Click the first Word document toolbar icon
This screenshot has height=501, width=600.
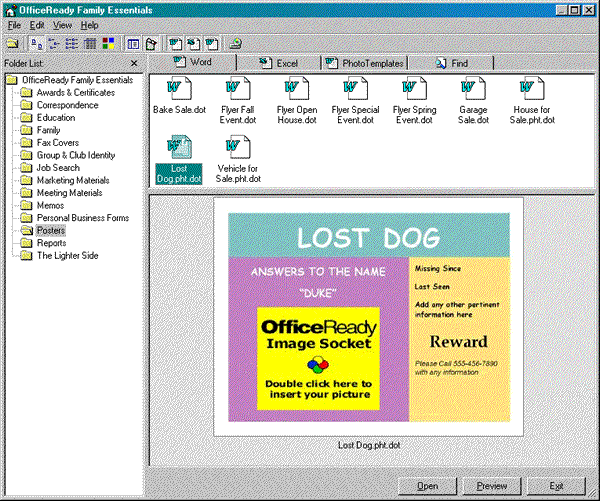(x=176, y=44)
